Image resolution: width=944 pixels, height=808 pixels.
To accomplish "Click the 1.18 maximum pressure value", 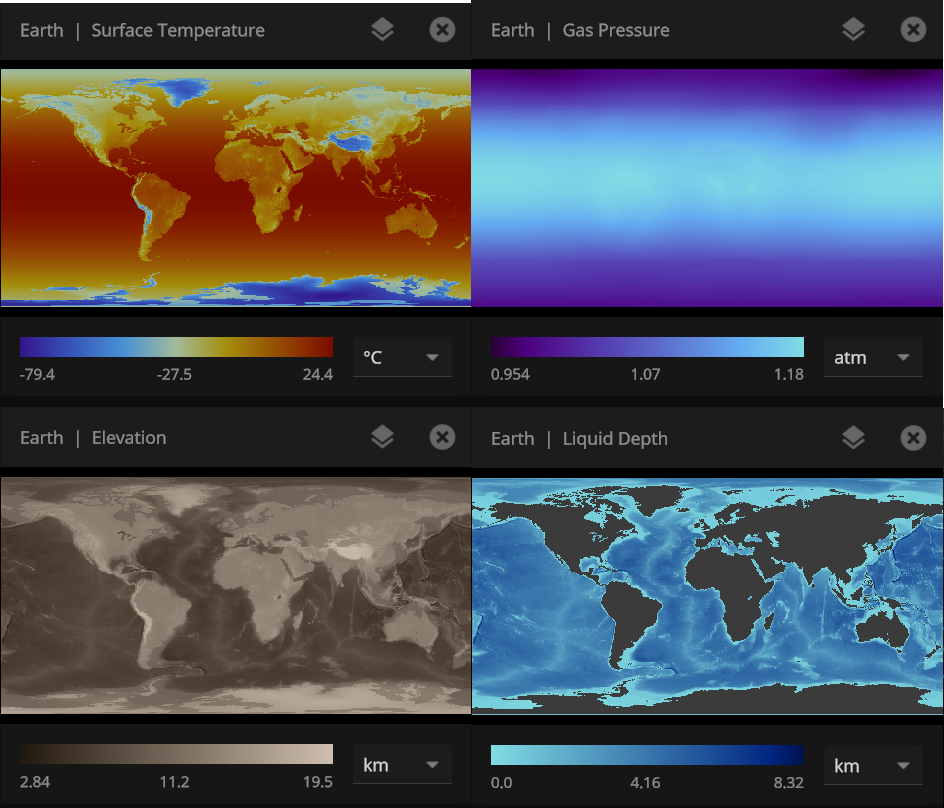I will [789, 374].
